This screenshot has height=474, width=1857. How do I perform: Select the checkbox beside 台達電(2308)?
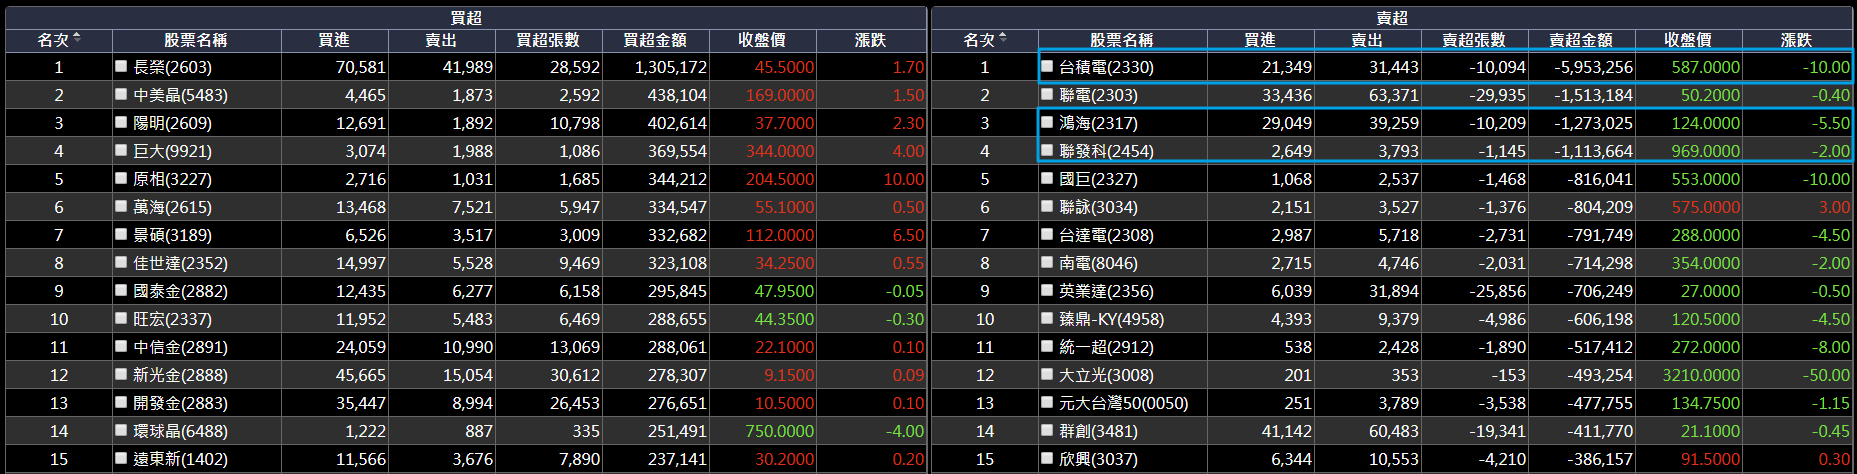point(1047,234)
